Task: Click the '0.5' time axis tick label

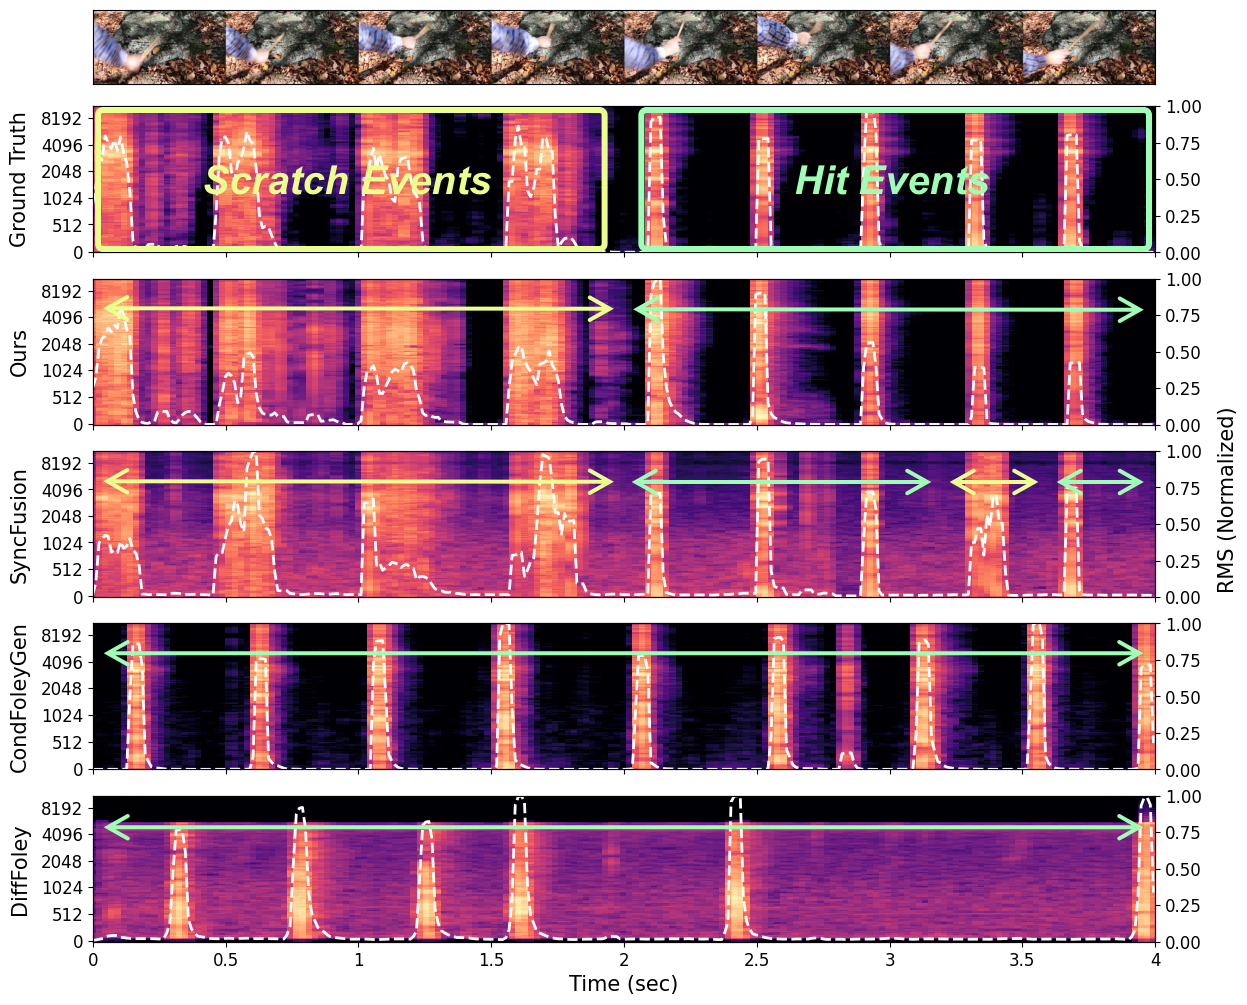Action: click(226, 959)
